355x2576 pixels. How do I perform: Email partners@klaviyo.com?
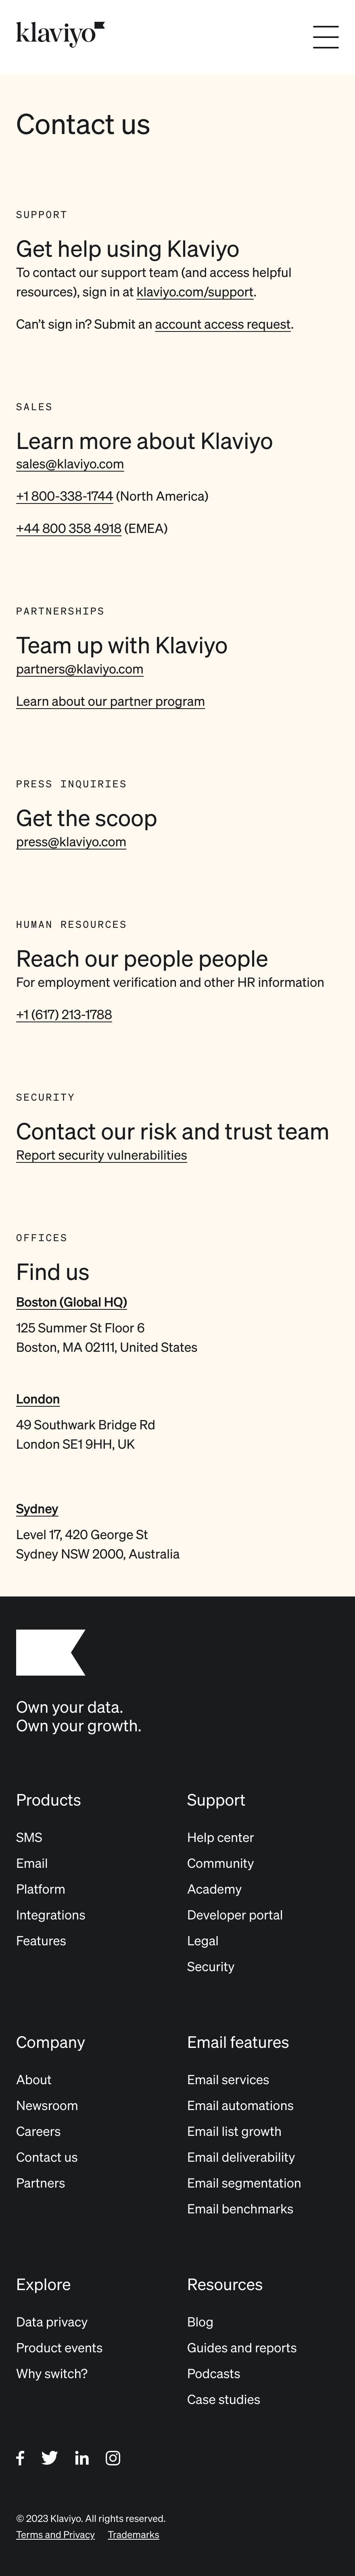pyautogui.click(x=80, y=669)
